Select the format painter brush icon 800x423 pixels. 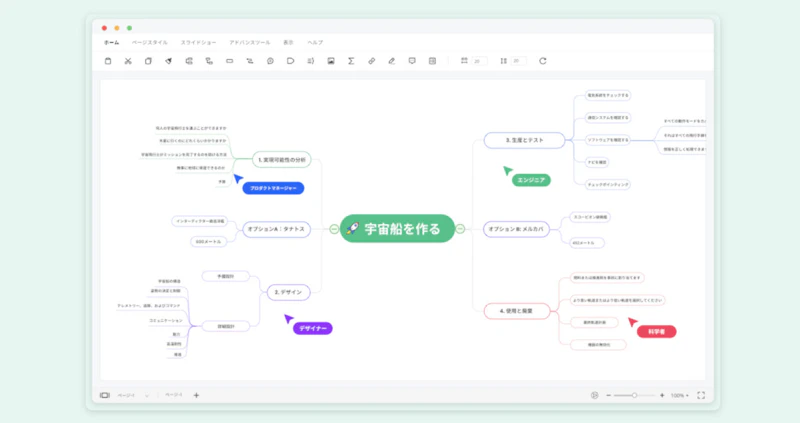point(168,61)
